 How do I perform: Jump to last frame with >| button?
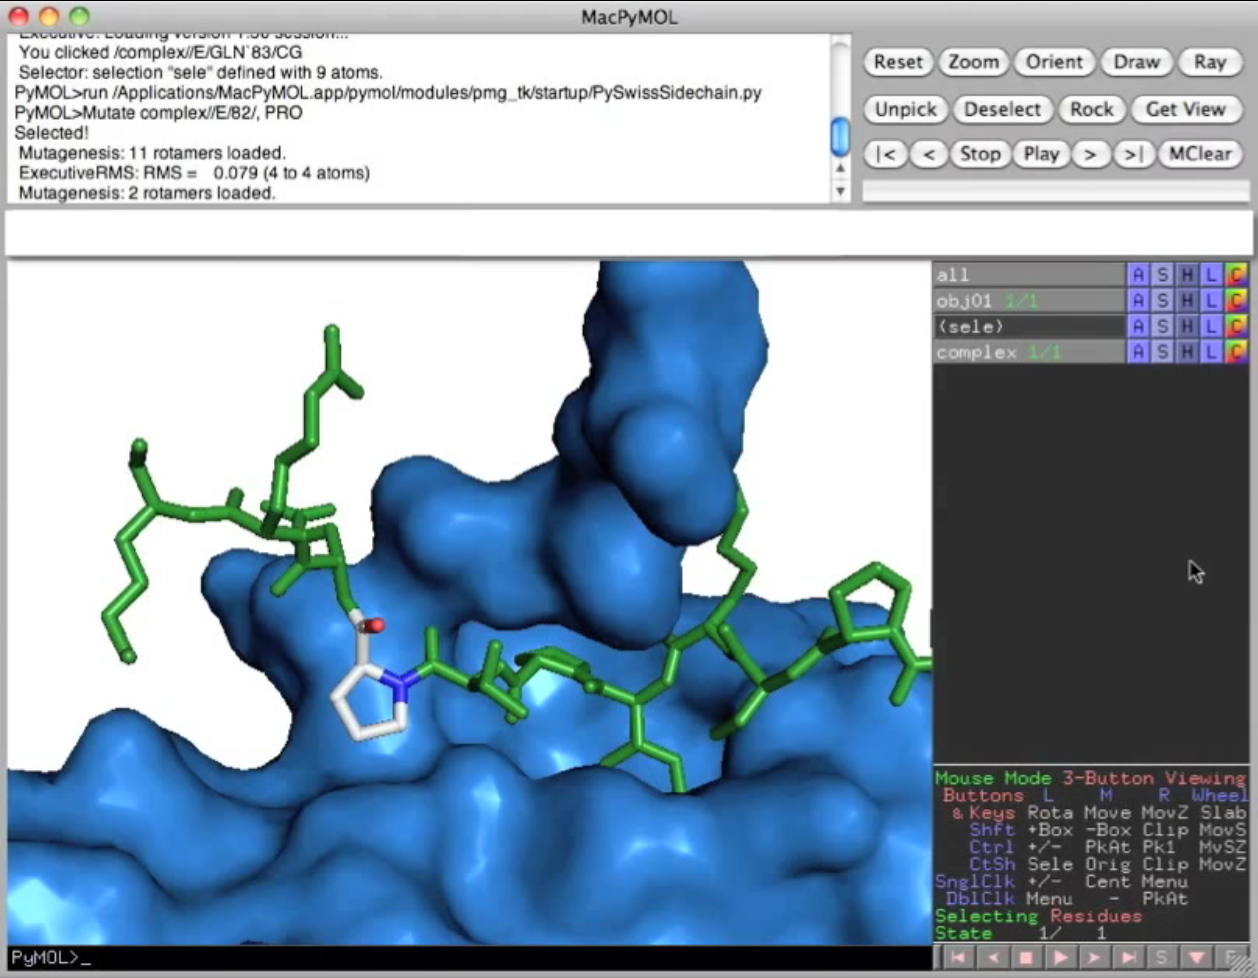[1133, 154]
